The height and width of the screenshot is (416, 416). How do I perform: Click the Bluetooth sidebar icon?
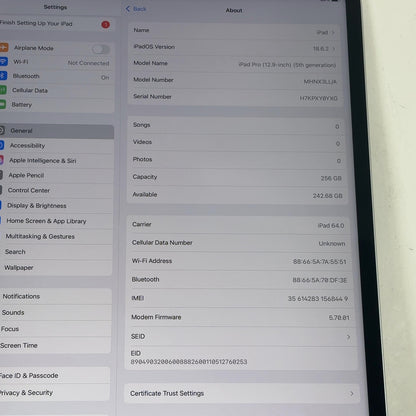(x=3, y=76)
